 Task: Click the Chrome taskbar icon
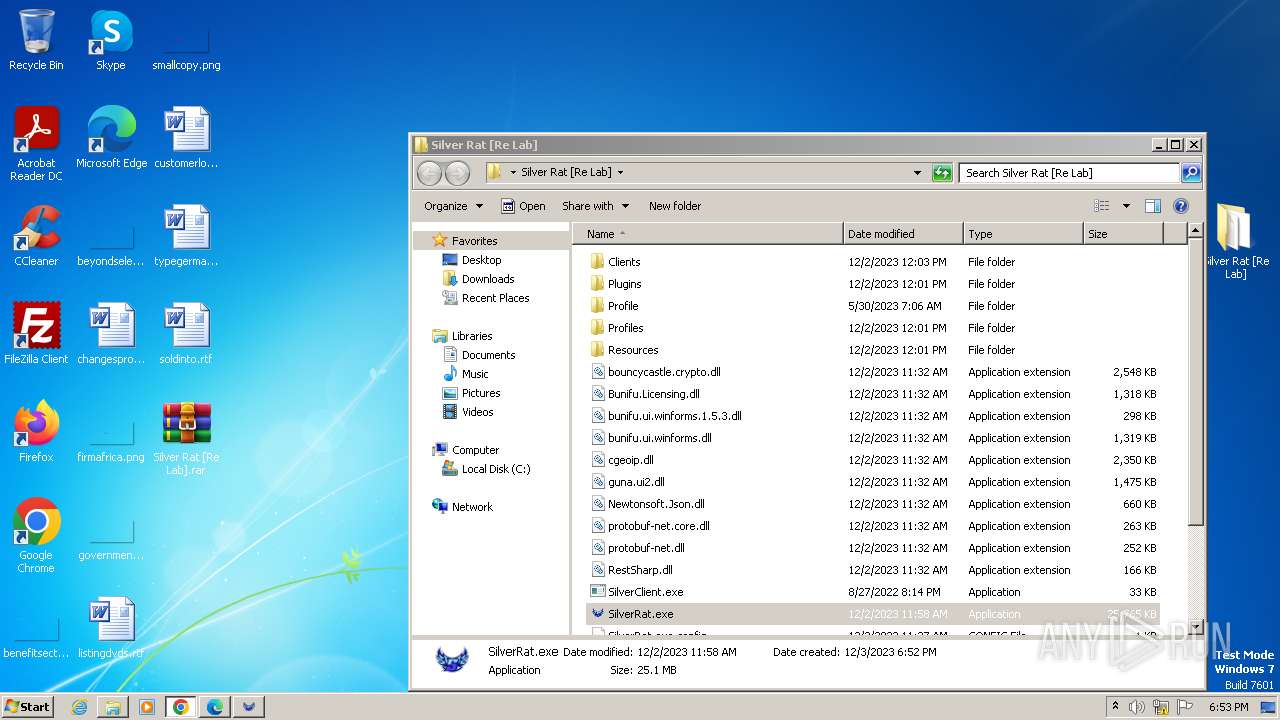[x=180, y=707]
